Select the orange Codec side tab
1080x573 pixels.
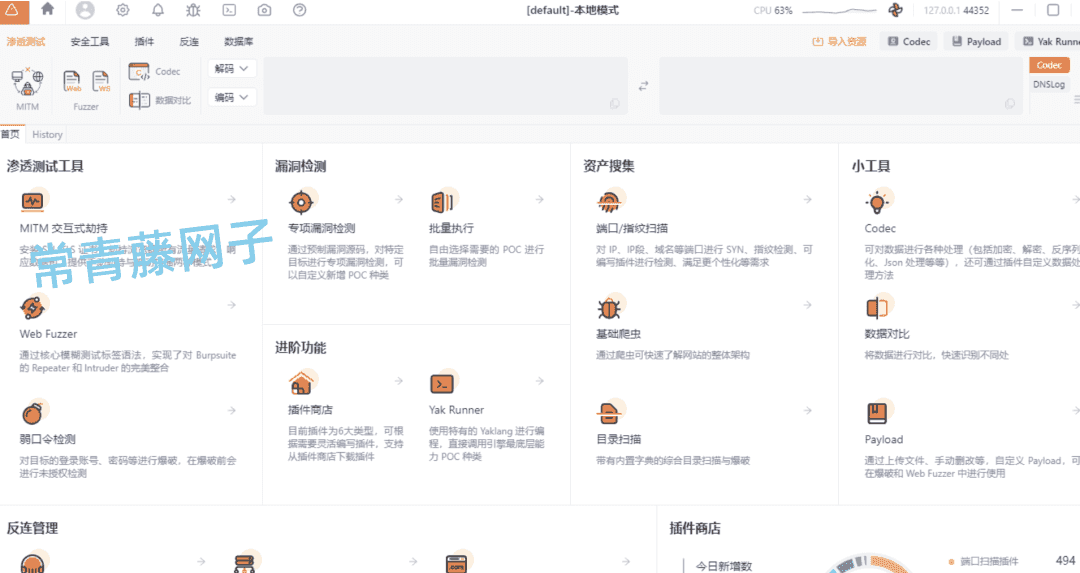pos(1049,65)
